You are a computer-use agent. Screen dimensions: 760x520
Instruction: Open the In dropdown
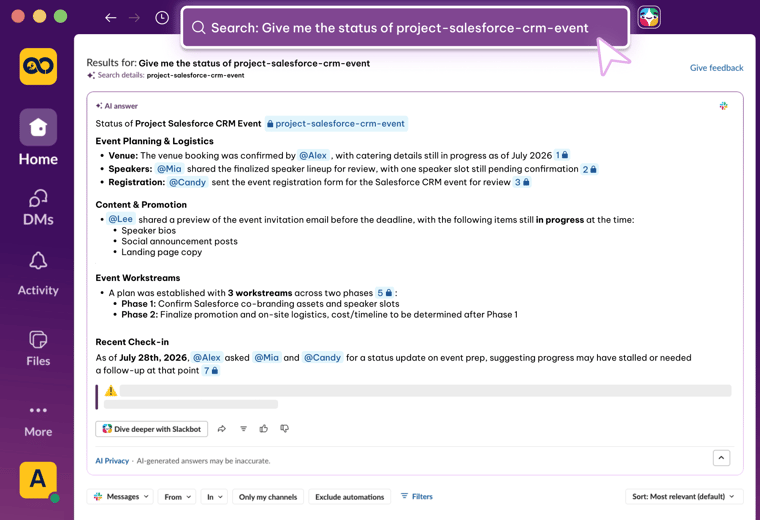pos(214,497)
